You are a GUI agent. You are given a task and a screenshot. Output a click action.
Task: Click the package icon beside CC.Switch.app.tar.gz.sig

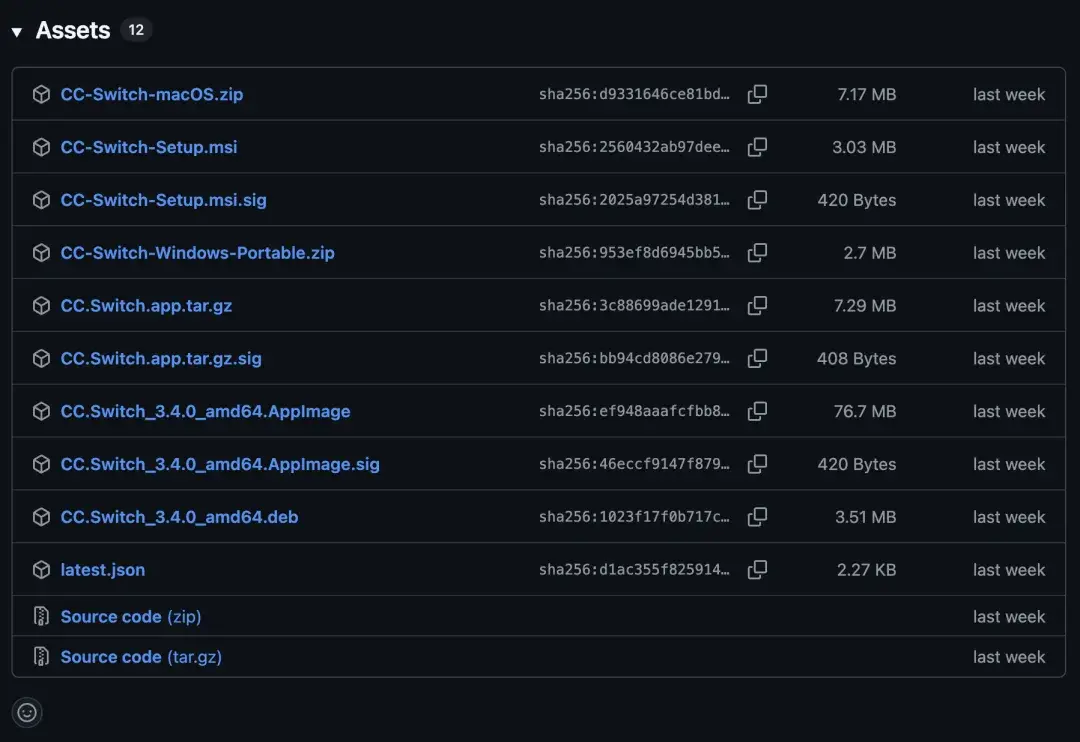(x=41, y=359)
